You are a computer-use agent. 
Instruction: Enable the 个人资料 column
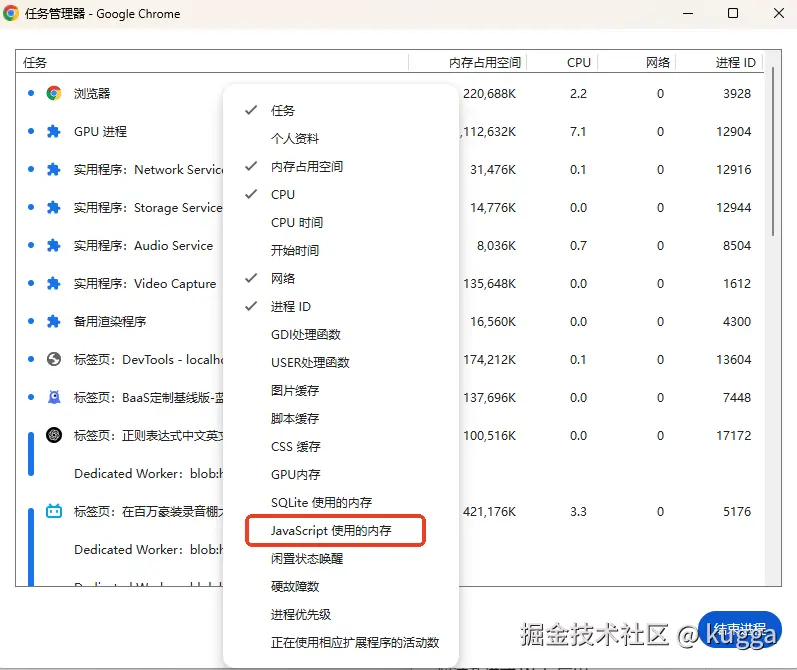coord(341,138)
